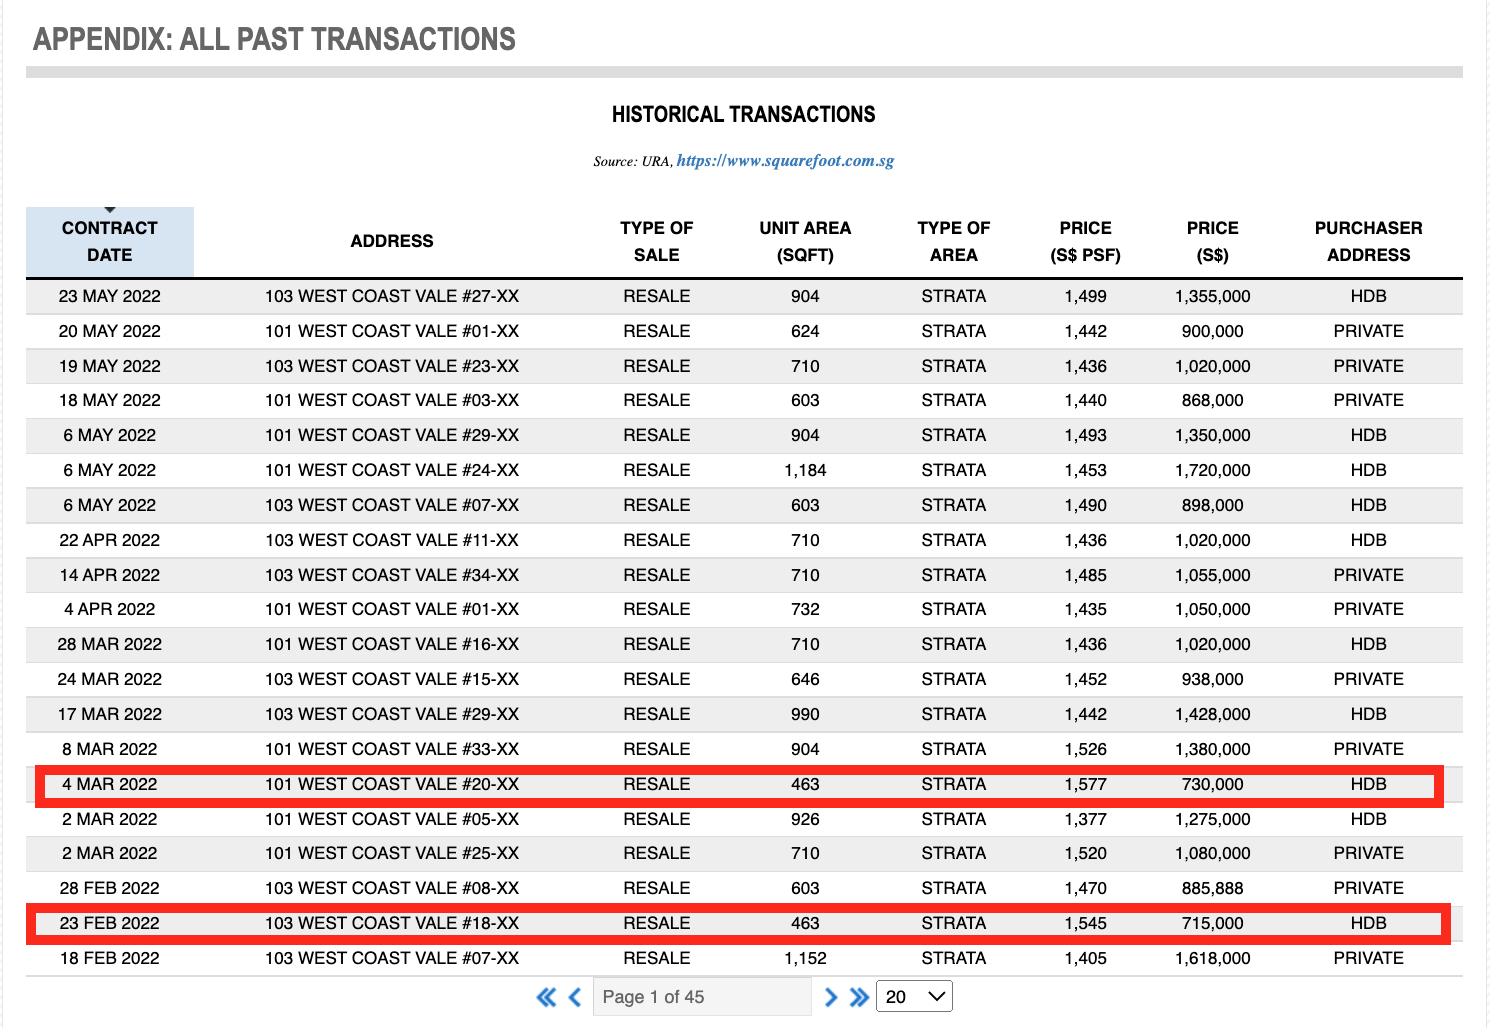The image size is (1490, 1028).
Task: Click unit area cell 1,184
Action: coord(805,470)
